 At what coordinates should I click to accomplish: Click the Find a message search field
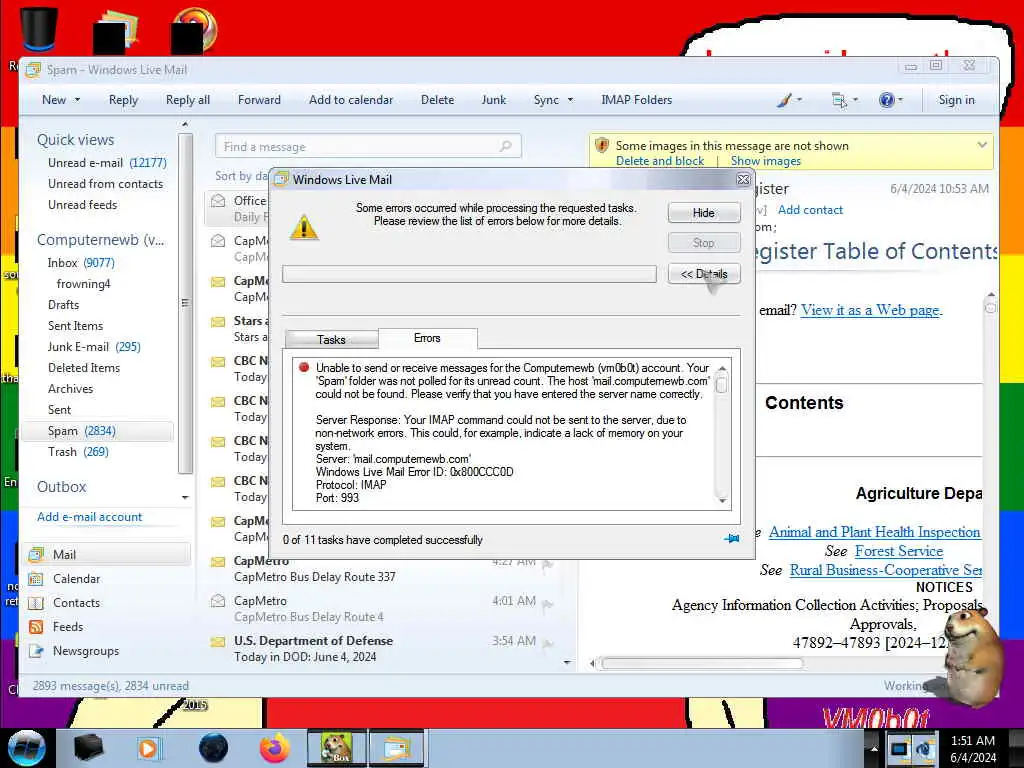(368, 146)
